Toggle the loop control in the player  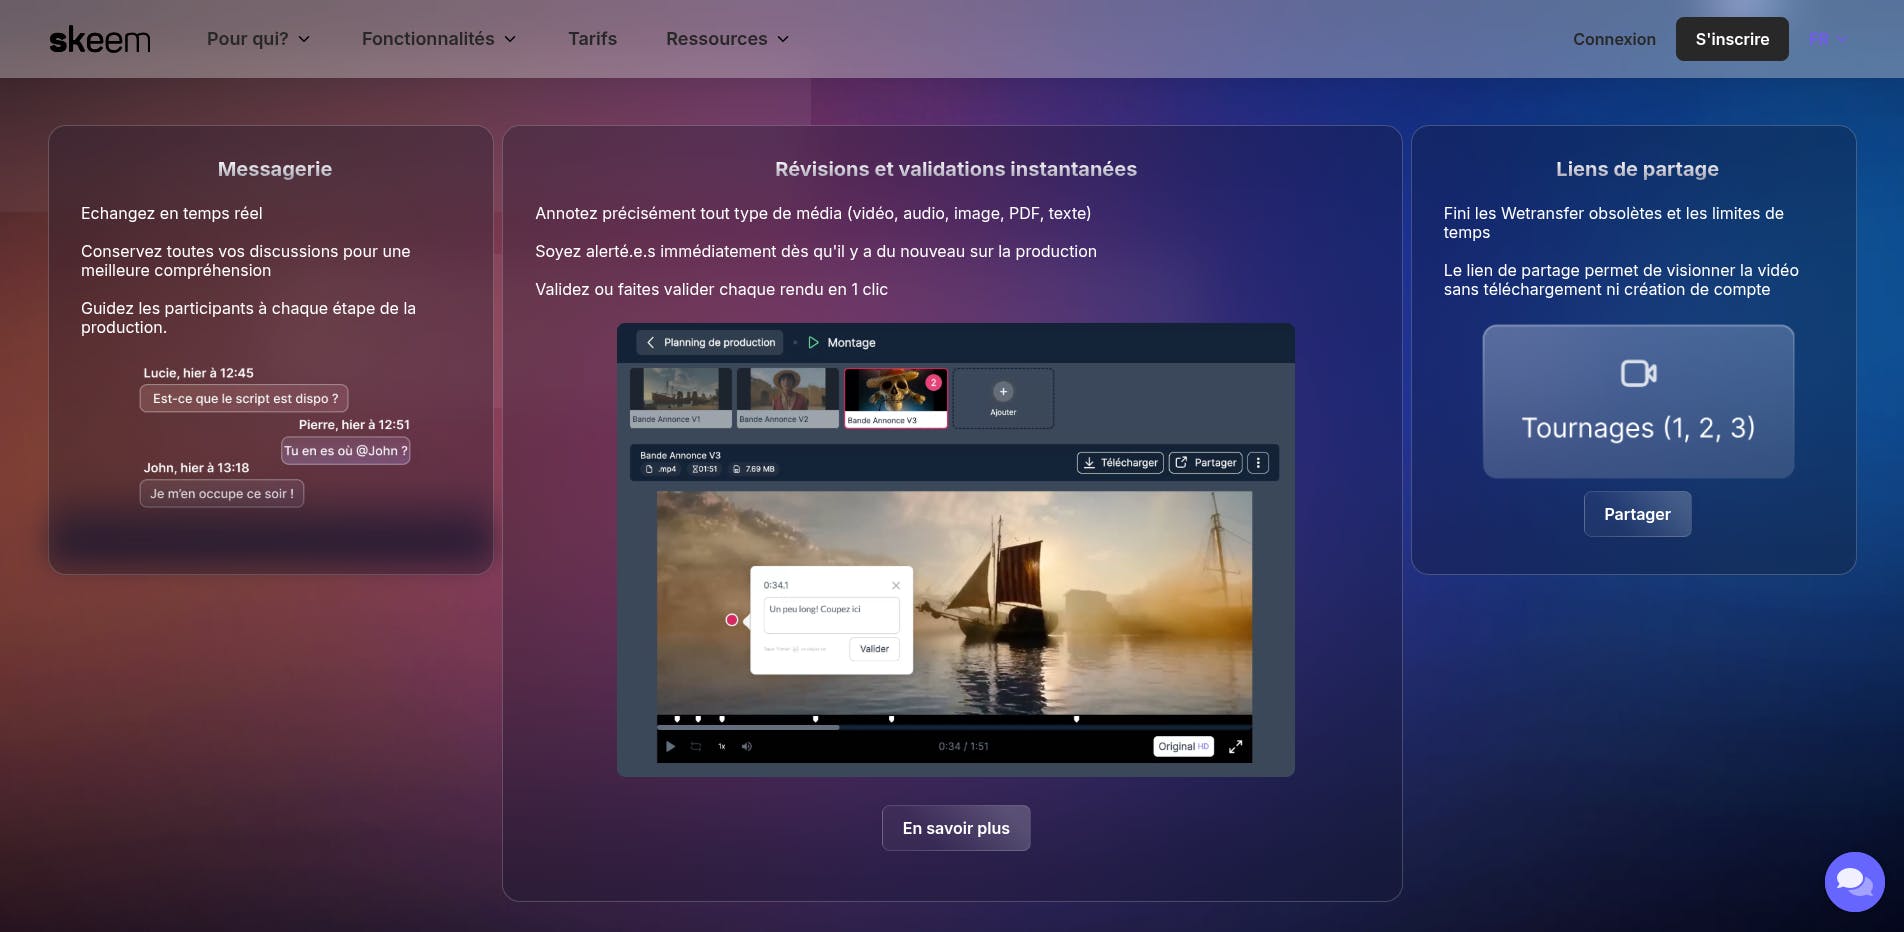tap(696, 746)
